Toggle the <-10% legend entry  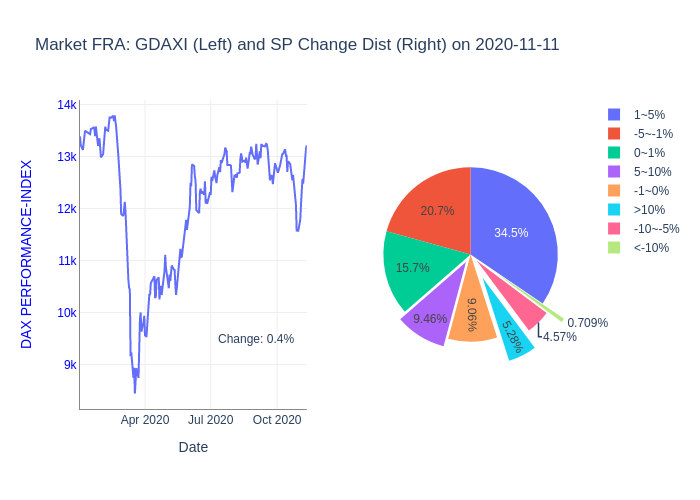pos(651,248)
